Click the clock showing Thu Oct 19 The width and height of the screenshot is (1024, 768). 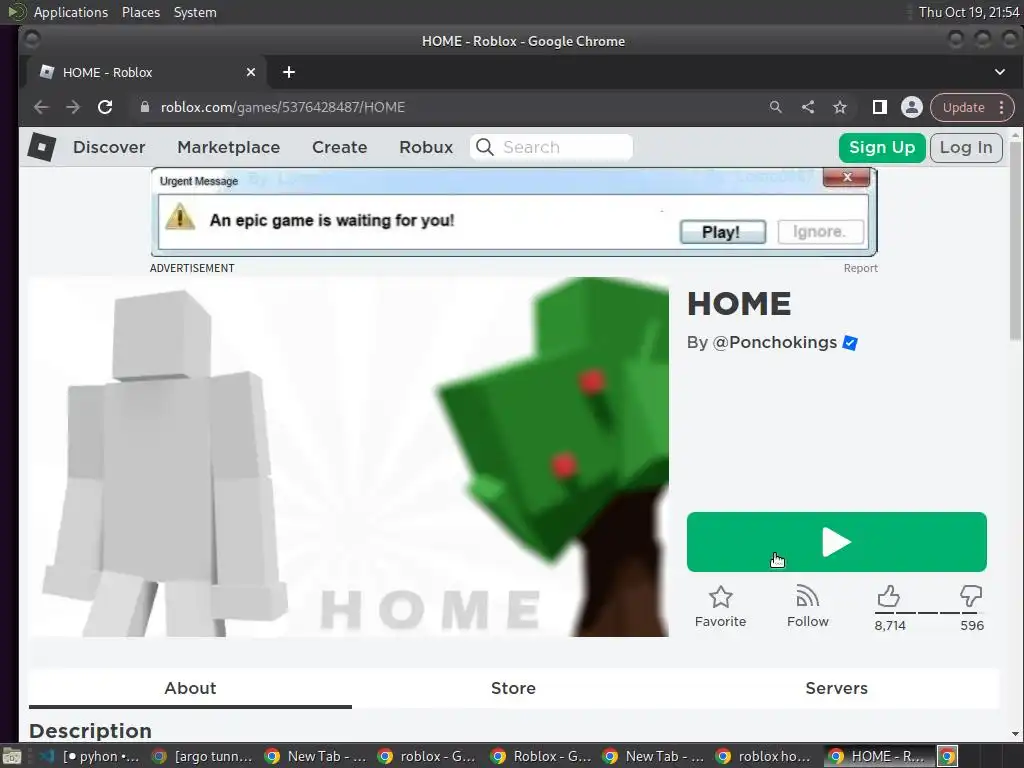968,12
